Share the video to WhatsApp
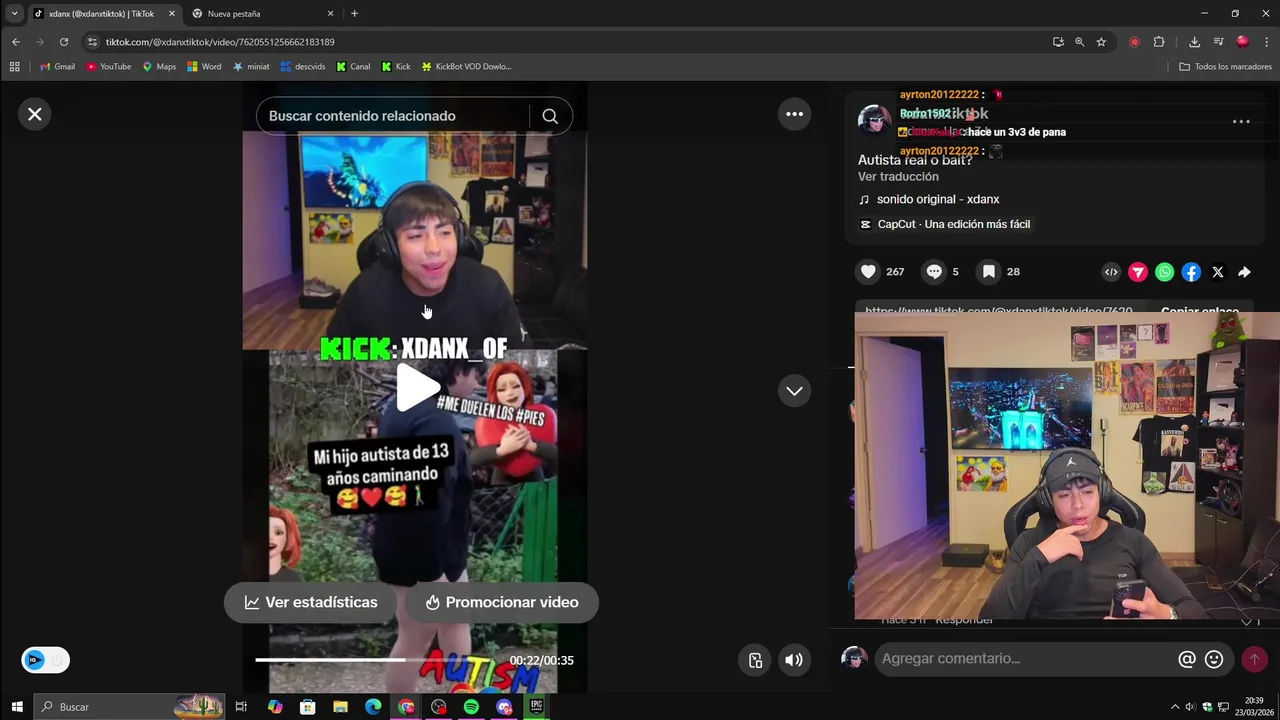Screen dimensions: 1280x720 pos(1165,272)
